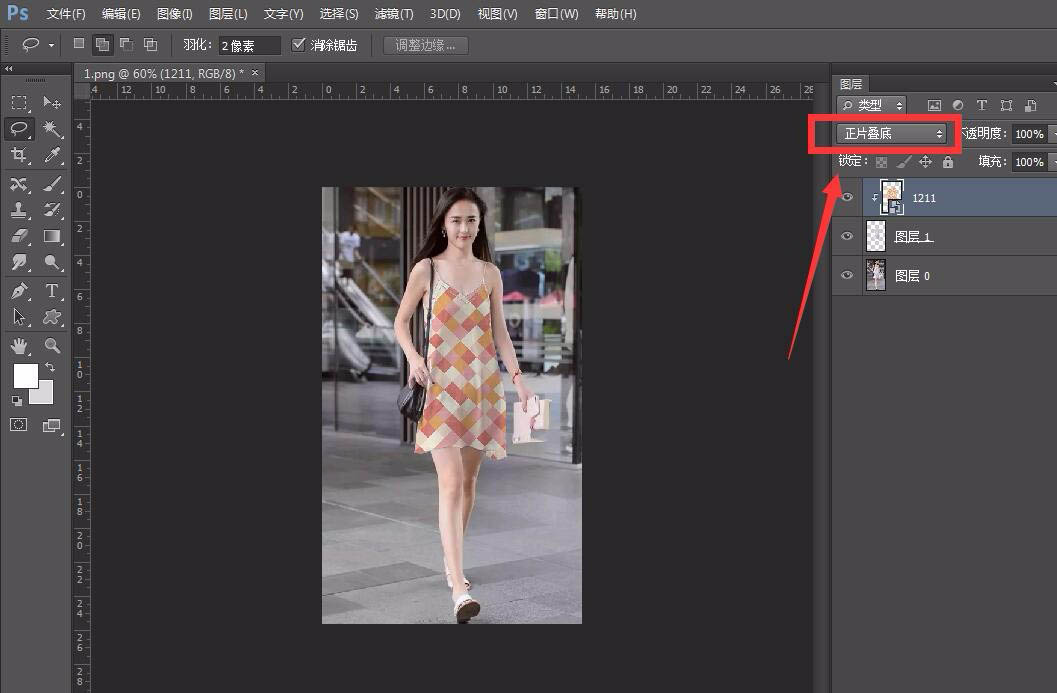Open the View (视图) menu
The image size is (1057, 693).
point(497,13)
